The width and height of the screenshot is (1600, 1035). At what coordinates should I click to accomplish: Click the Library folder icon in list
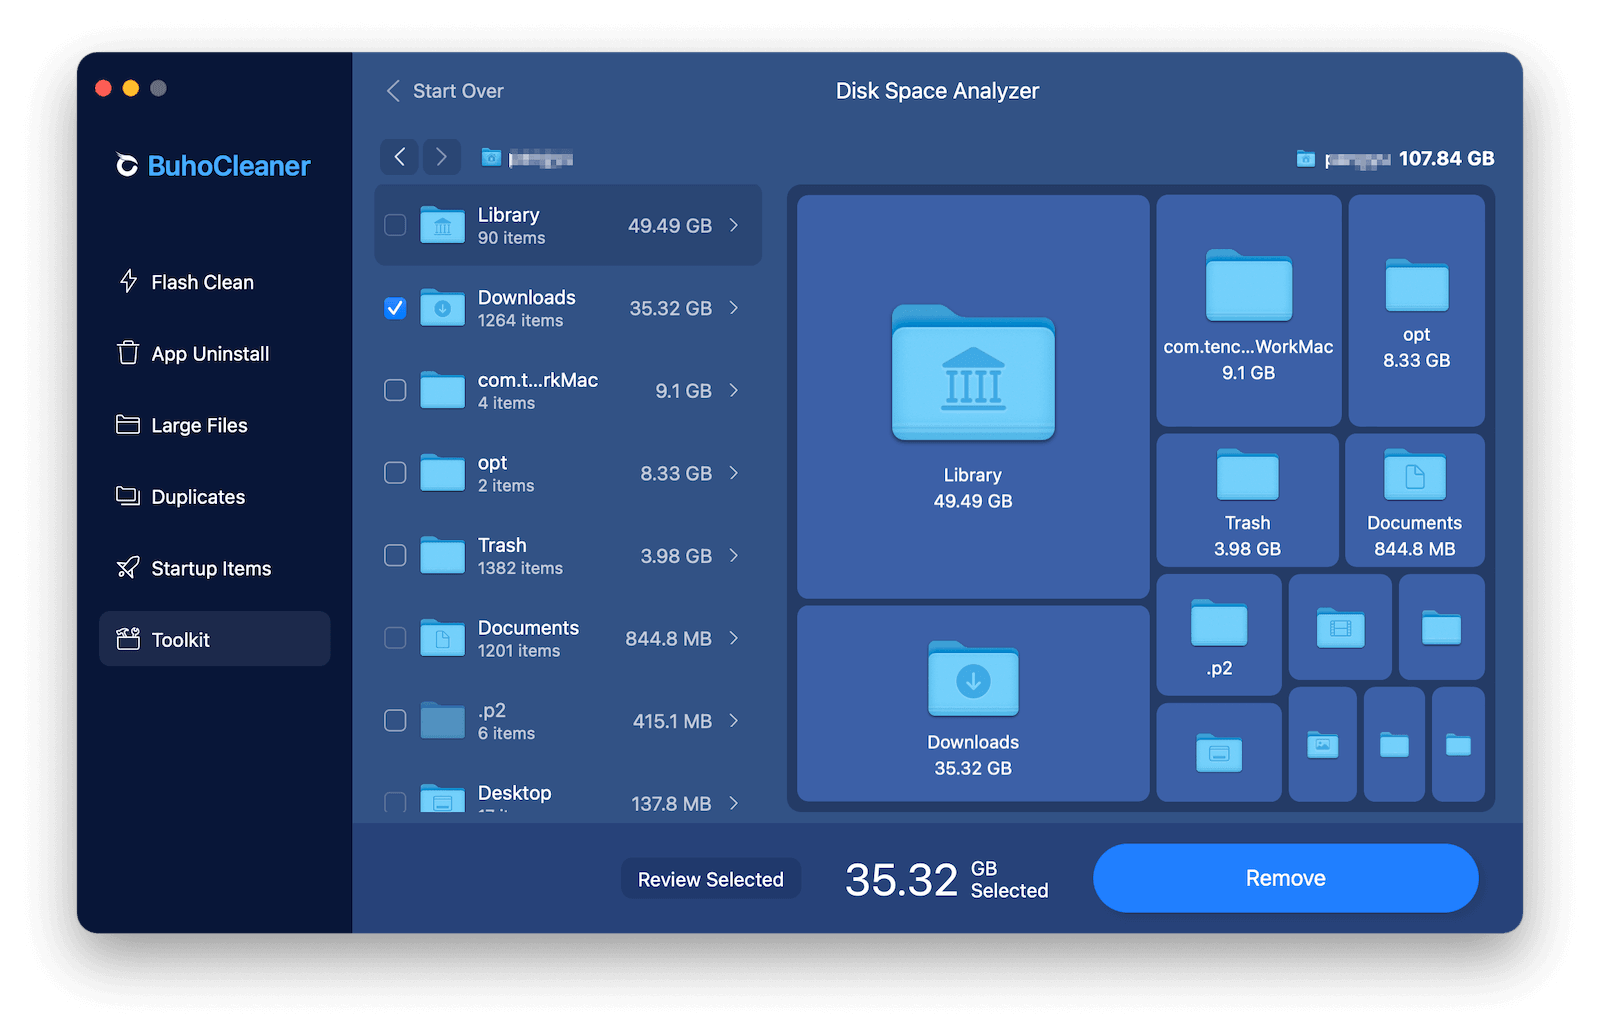[x=442, y=225]
